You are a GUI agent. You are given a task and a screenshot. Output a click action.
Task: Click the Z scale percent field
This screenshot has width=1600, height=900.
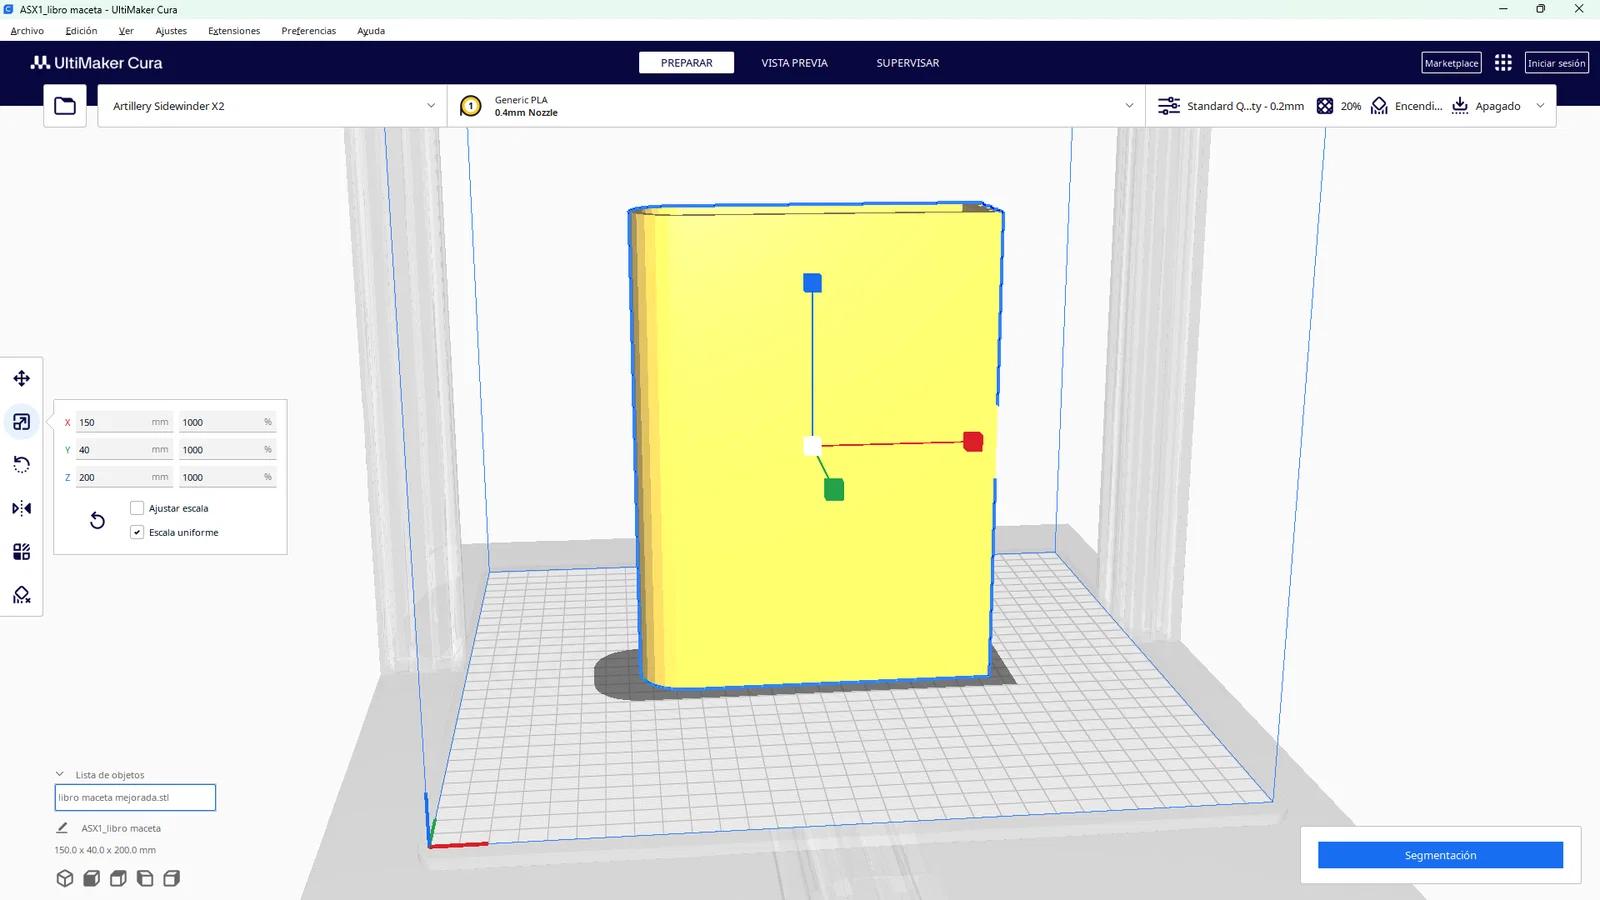tap(227, 477)
